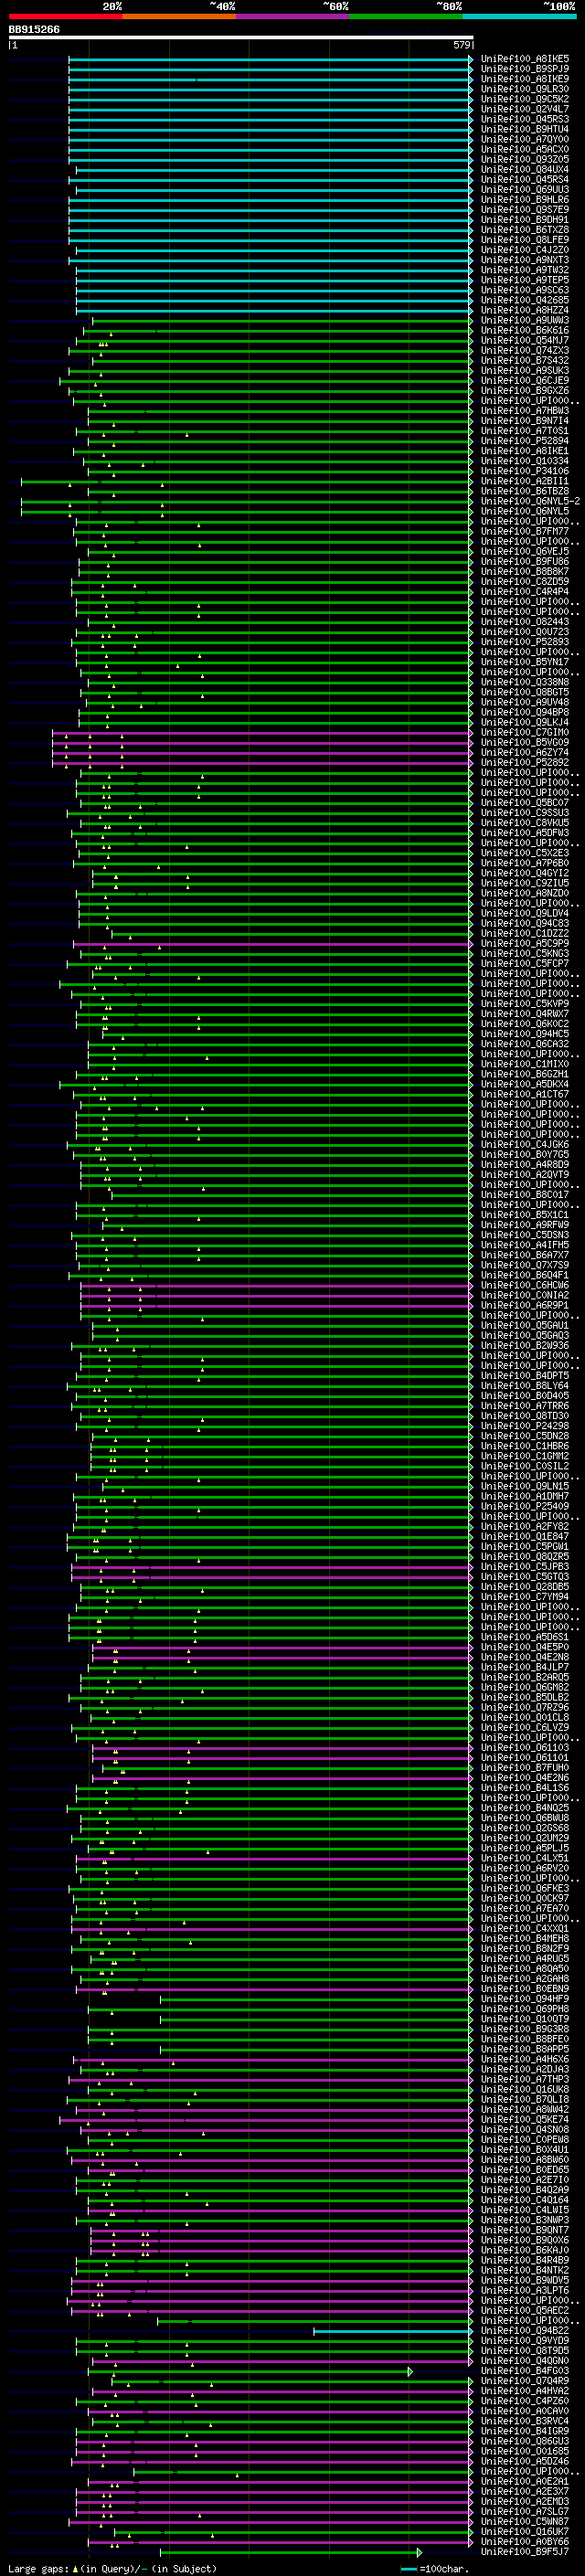Click hit label UniRef100_A0BY66
The height and width of the screenshot is (2576, 585).
(x=525, y=2542)
